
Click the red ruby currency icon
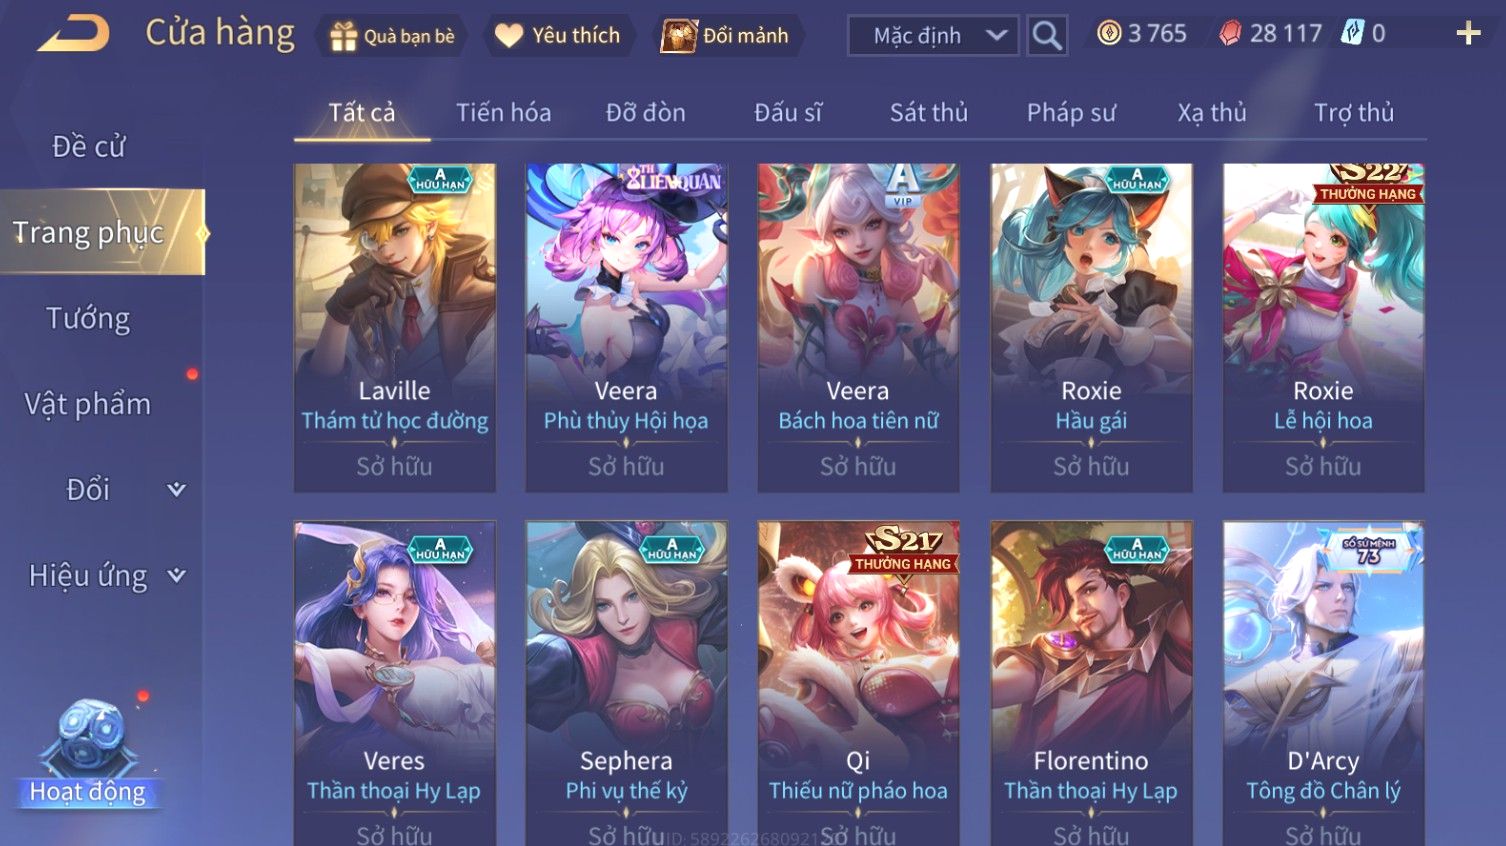tap(1230, 34)
